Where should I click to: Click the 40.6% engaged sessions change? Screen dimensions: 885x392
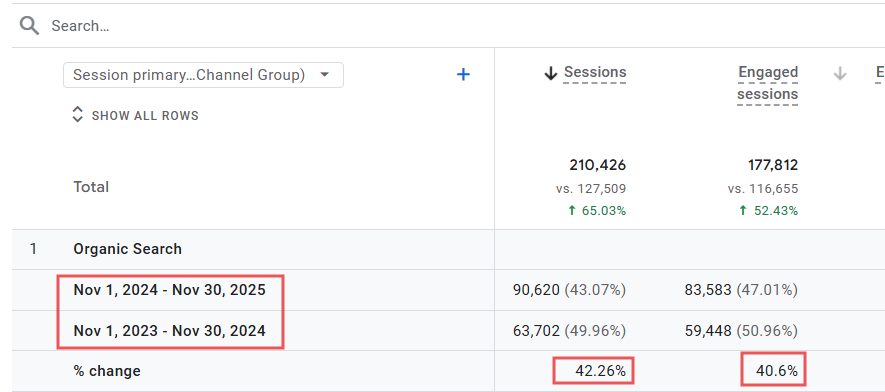click(x=777, y=371)
